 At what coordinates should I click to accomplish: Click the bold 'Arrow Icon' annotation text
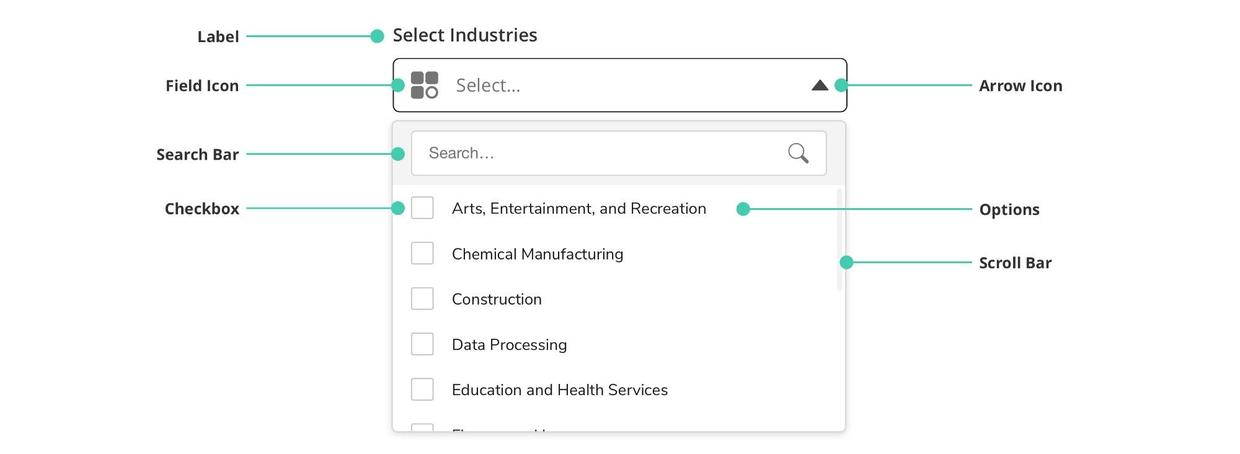(x=1020, y=86)
